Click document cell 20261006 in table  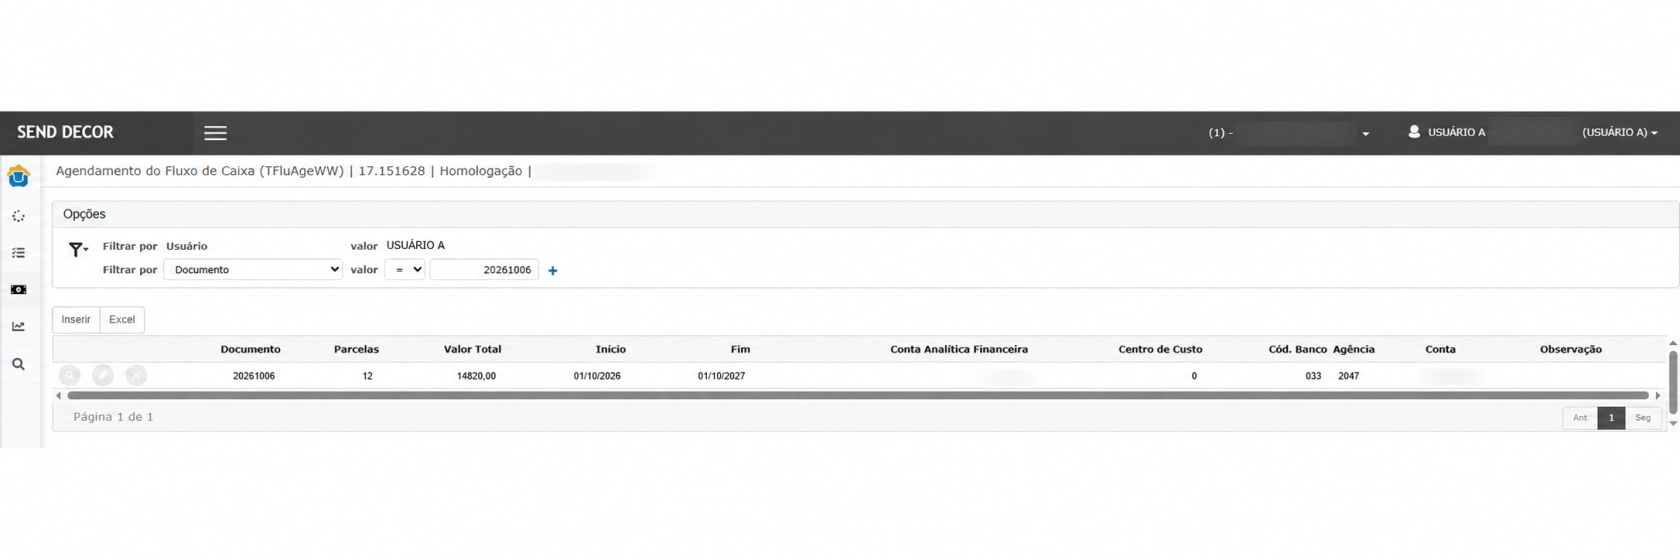(x=254, y=376)
